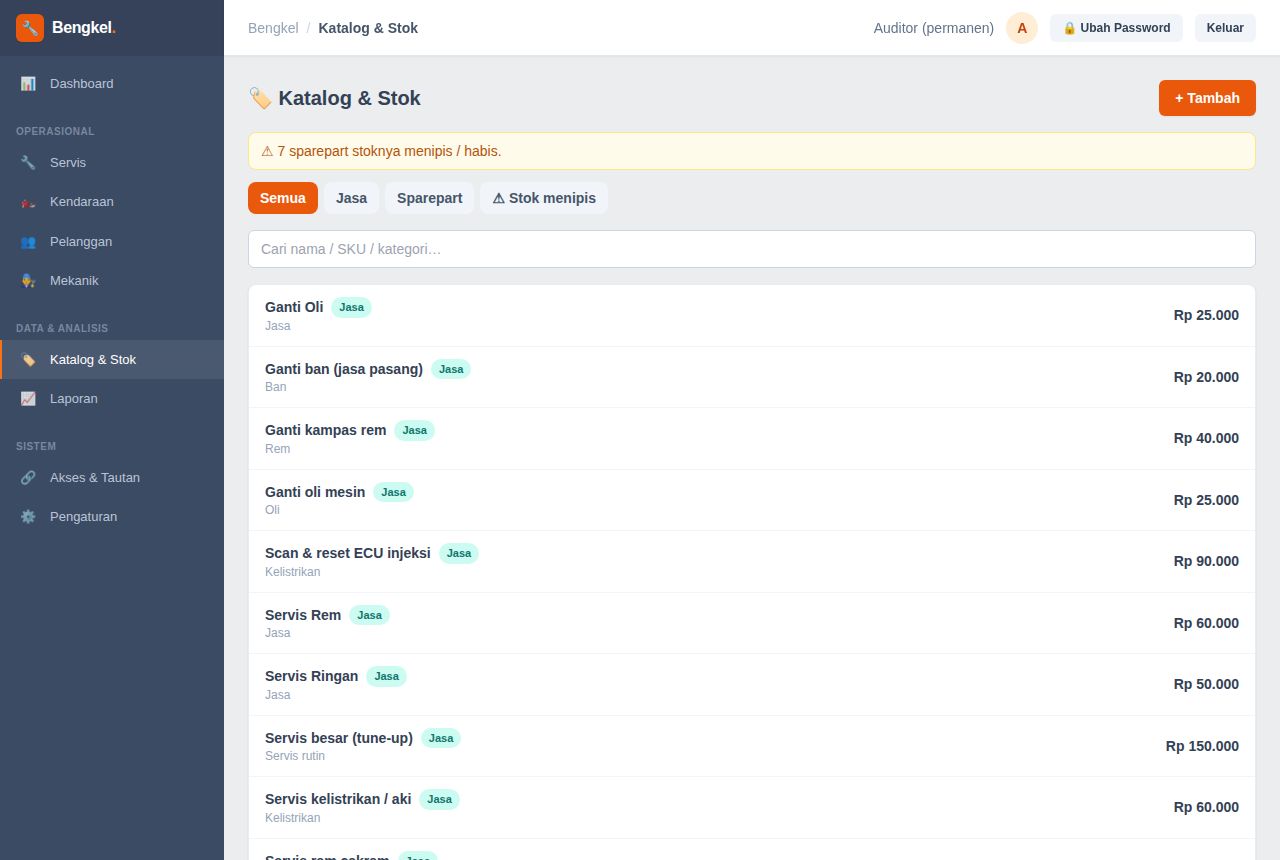Click the Kendaraan motorcycle icon
1280x860 pixels.
tap(28, 202)
